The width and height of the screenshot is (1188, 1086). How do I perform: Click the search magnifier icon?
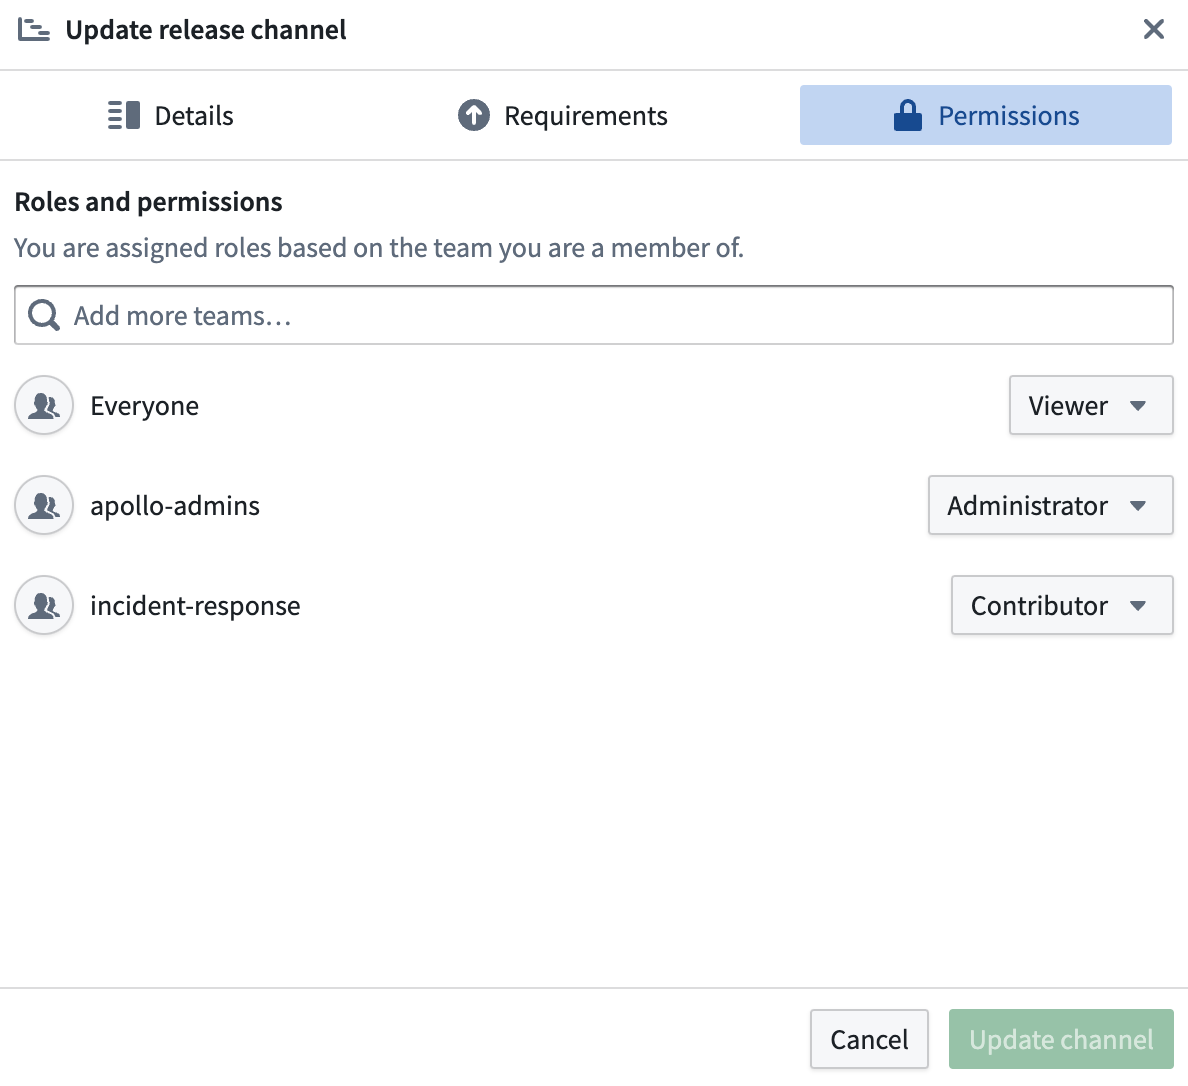point(44,315)
